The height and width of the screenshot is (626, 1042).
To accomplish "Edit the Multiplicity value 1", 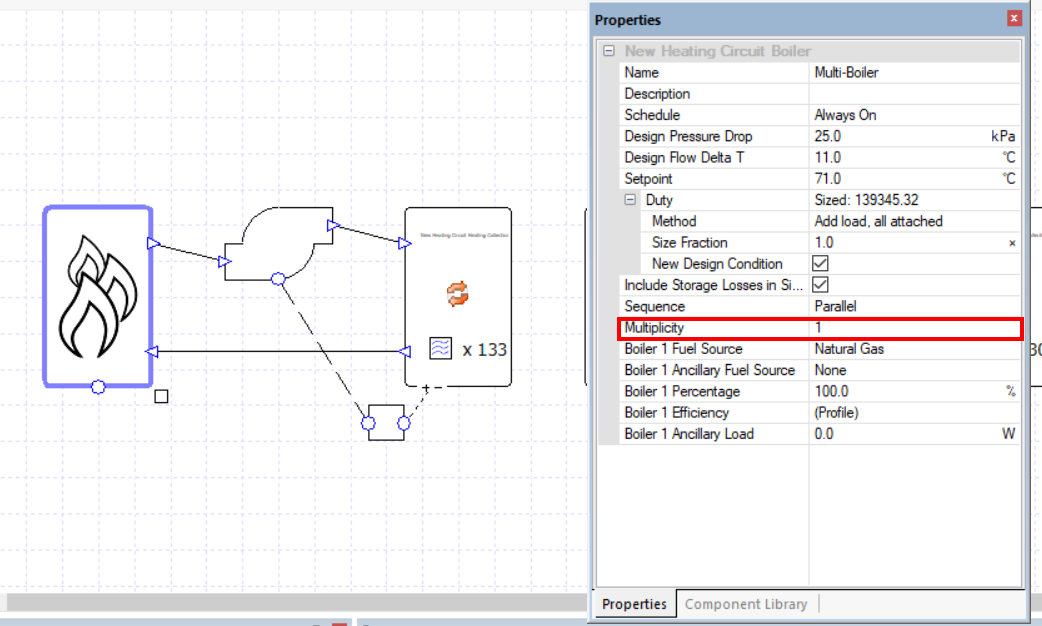I will click(x=914, y=328).
